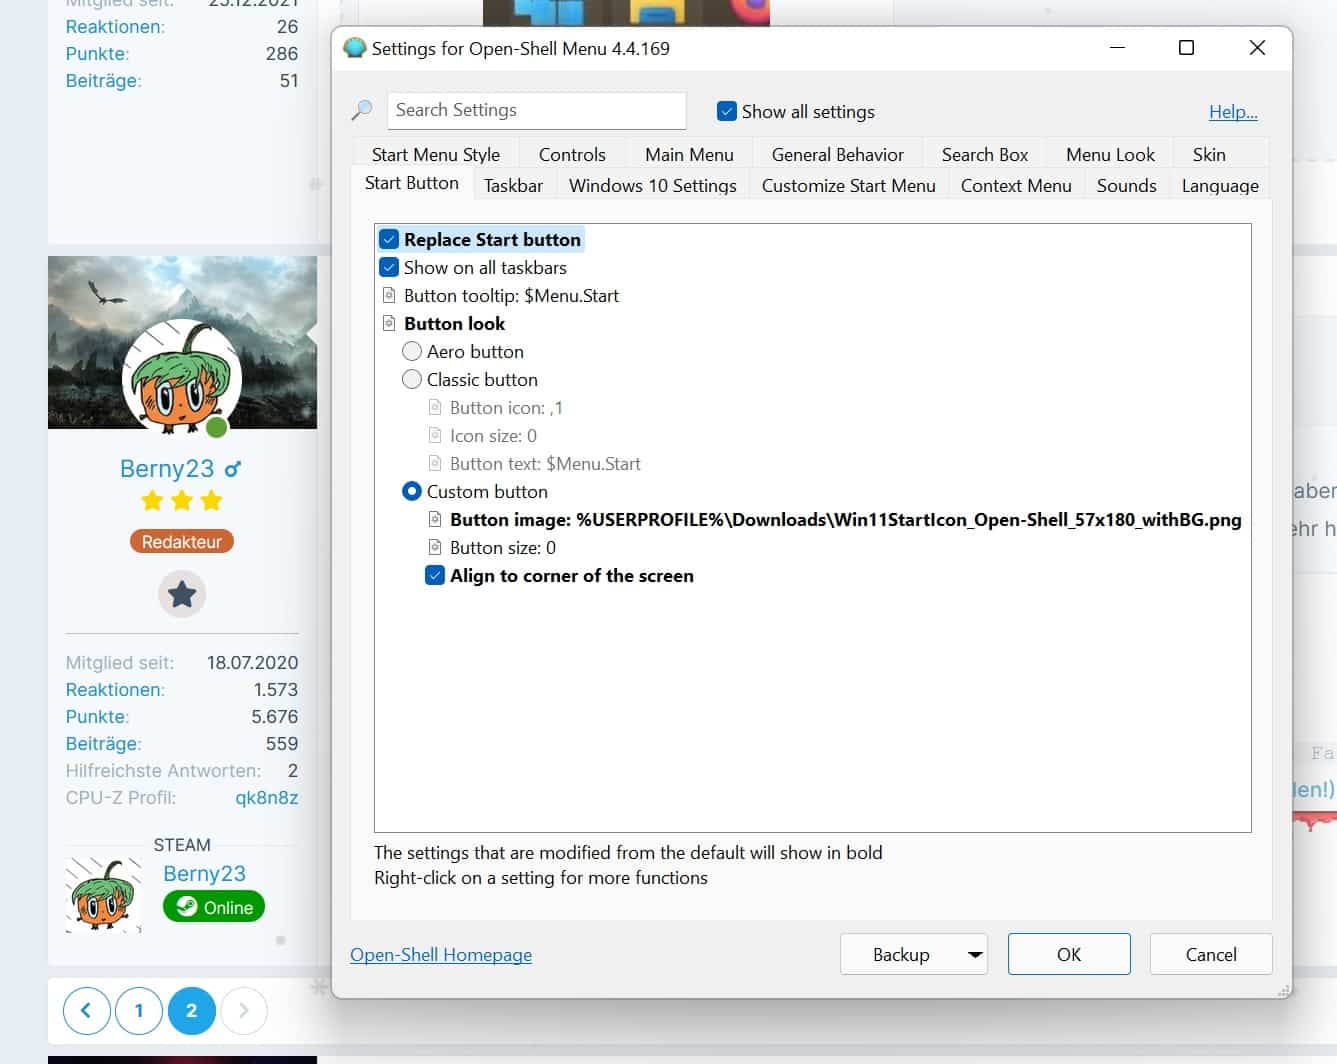Image resolution: width=1337 pixels, height=1064 pixels.
Task: Toggle Show on all taskbars checkbox
Action: coord(389,267)
